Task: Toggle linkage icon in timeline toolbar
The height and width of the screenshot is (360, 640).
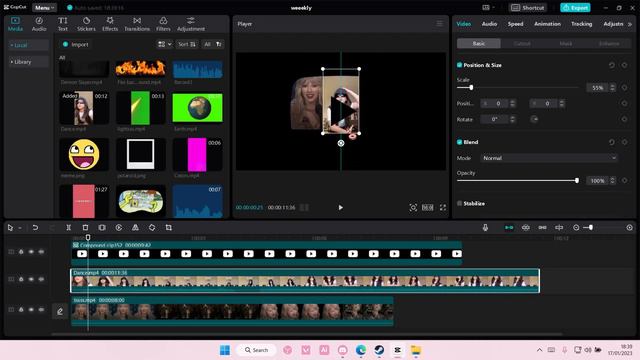Action: pyautogui.click(x=542, y=227)
